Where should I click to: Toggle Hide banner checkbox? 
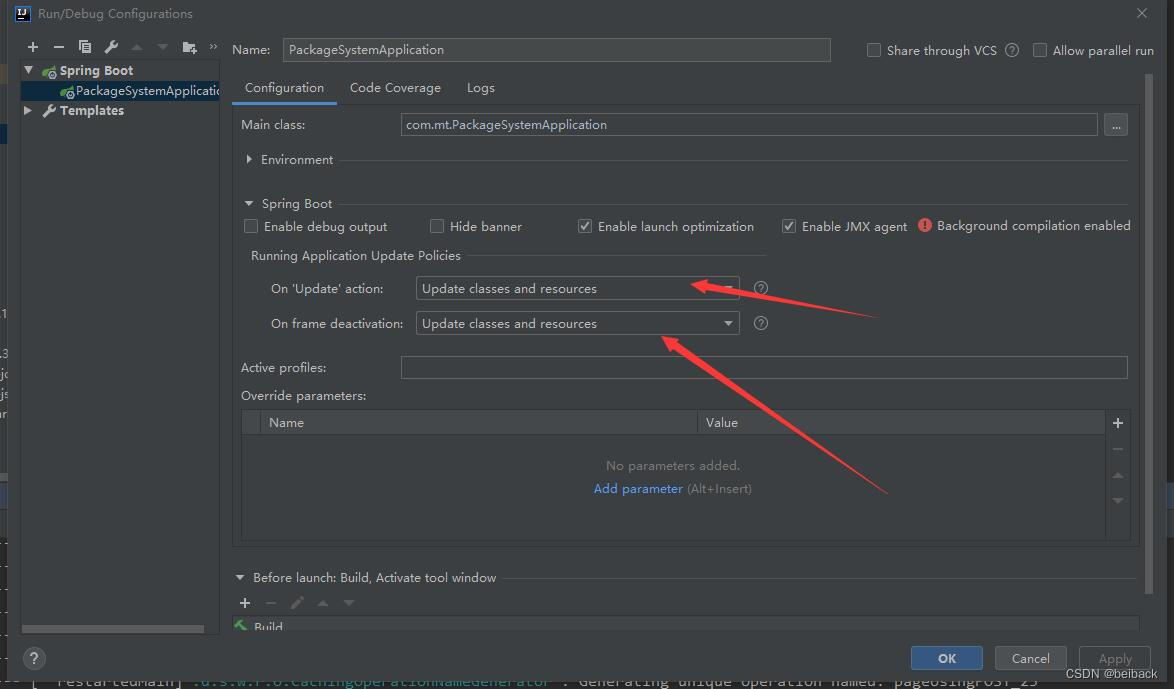coord(437,226)
